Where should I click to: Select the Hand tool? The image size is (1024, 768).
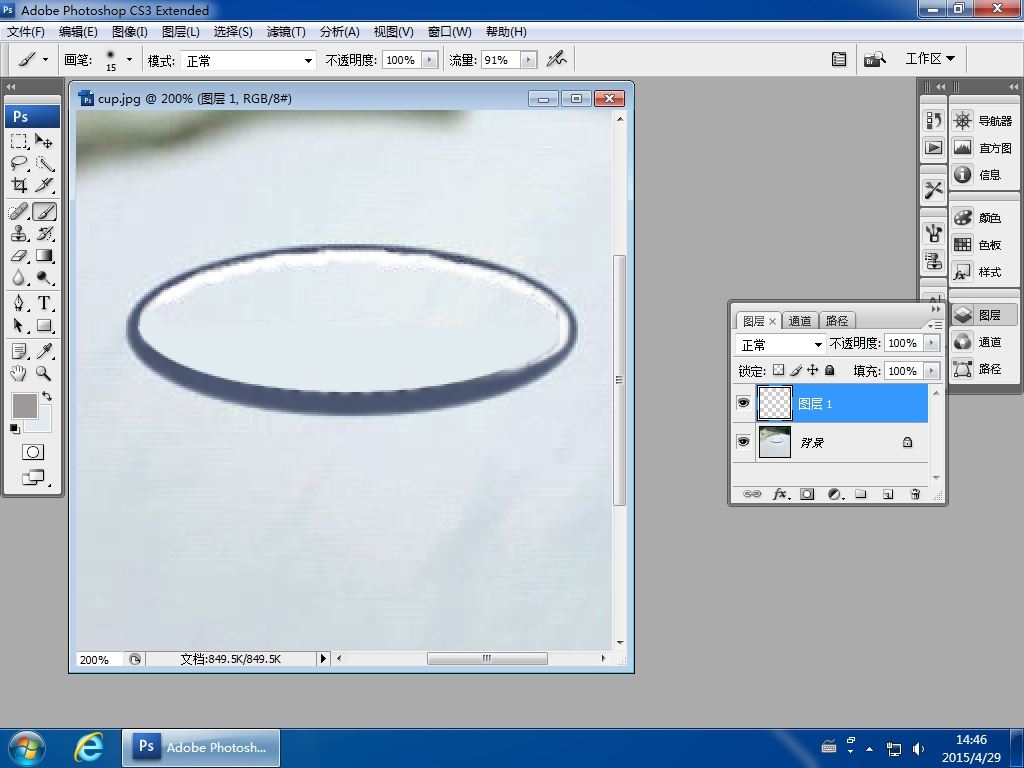19,374
